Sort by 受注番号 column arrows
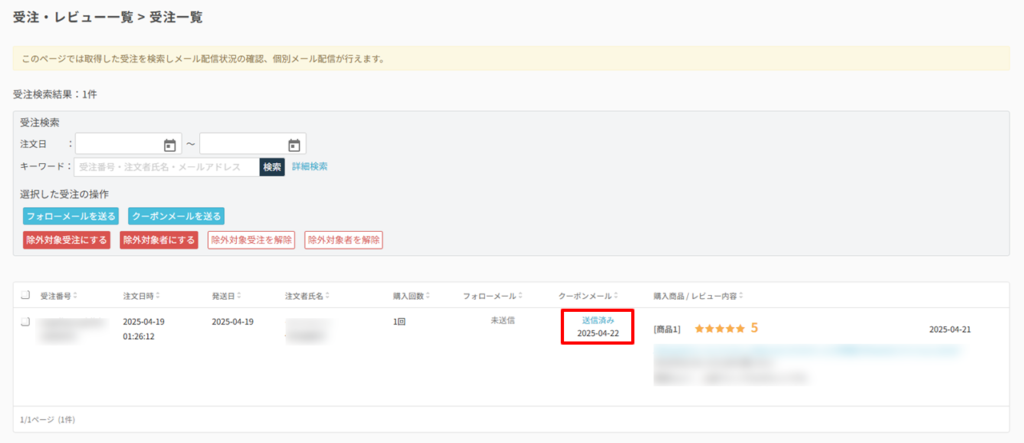The image size is (1024, 443). point(76,296)
